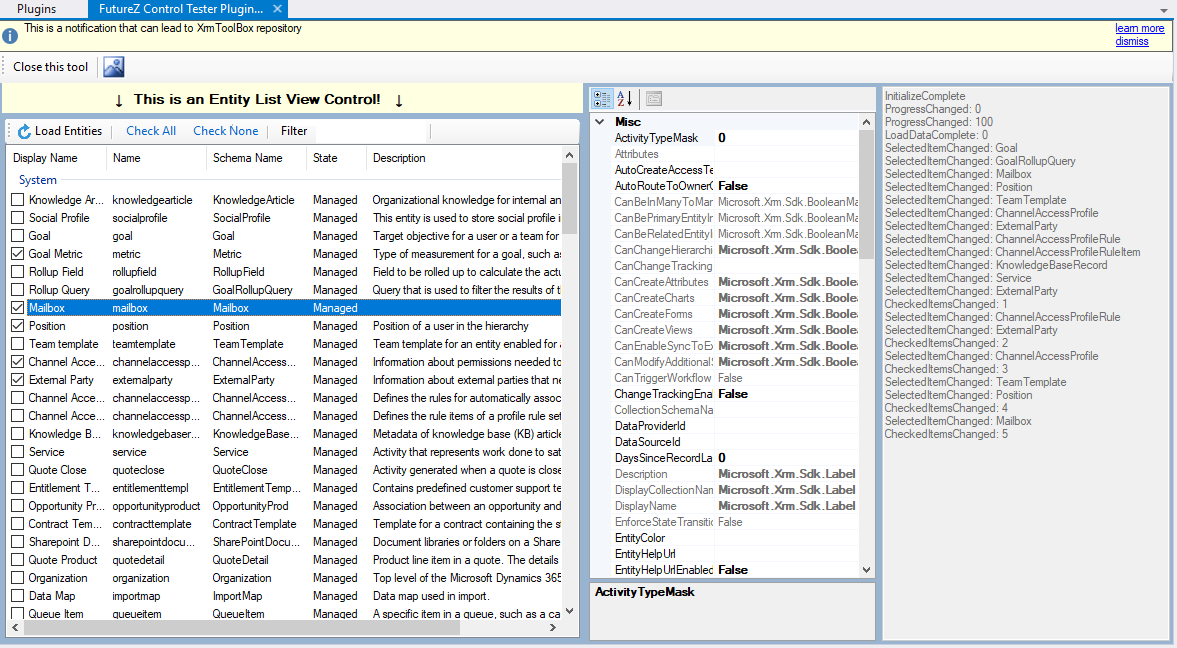The image size is (1177, 648).
Task: Collapse the System group header
Action: pos(38,180)
